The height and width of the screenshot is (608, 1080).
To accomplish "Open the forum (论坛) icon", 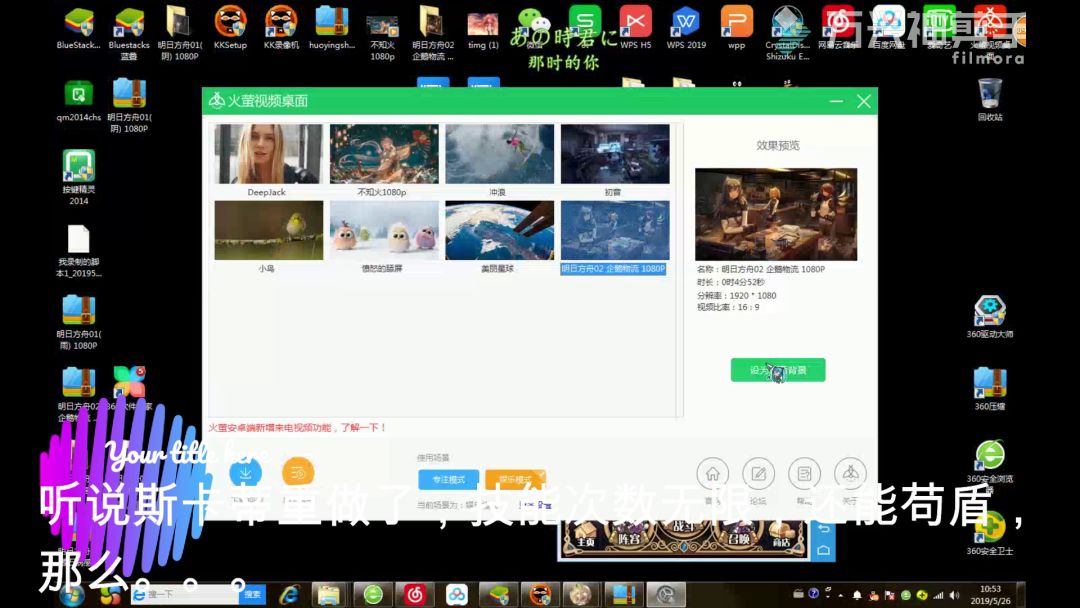I will click(758, 474).
